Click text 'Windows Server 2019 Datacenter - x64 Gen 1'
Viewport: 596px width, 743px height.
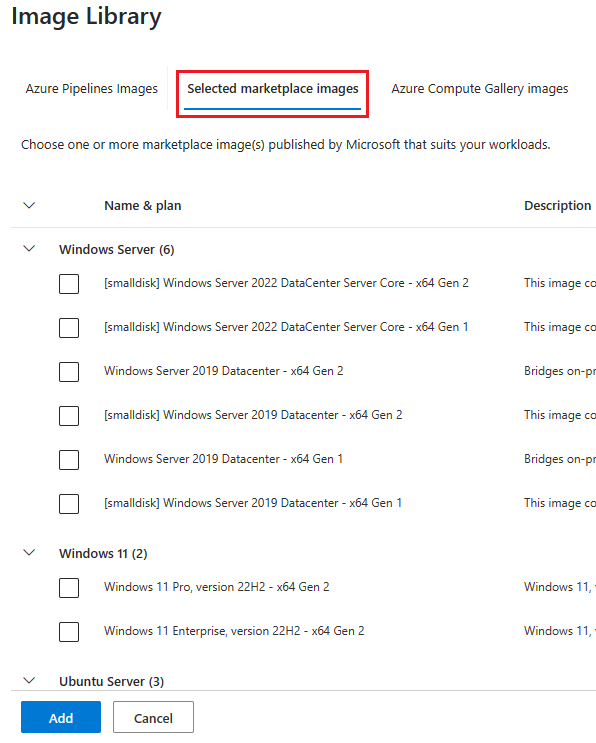pyautogui.click(x=224, y=459)
